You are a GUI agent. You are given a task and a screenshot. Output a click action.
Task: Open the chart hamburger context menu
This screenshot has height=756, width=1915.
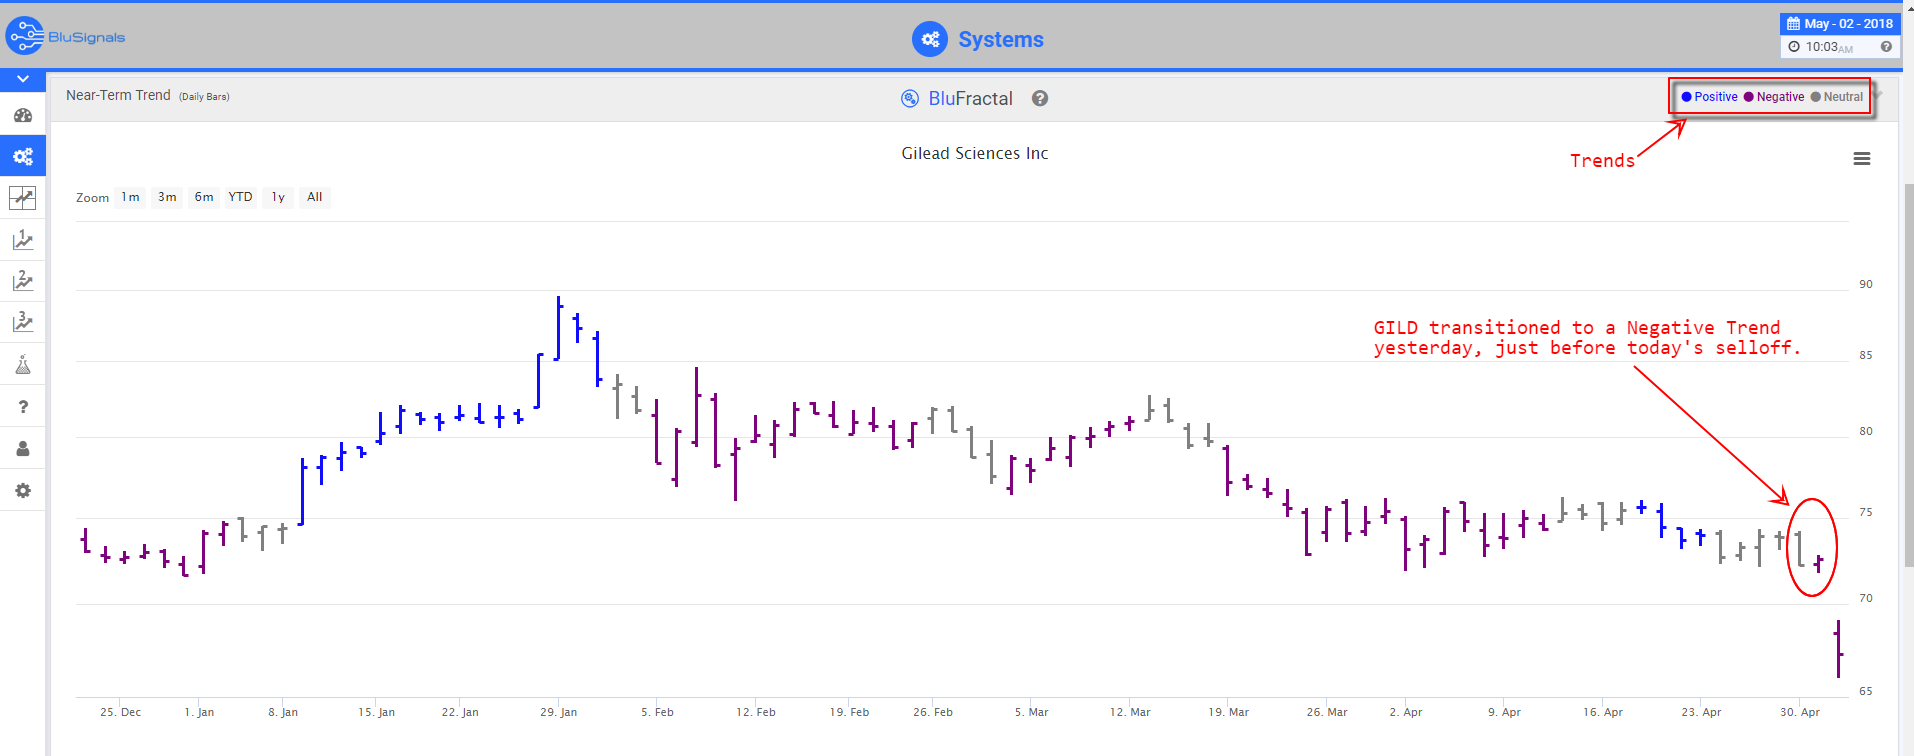tap(1862, 159)
